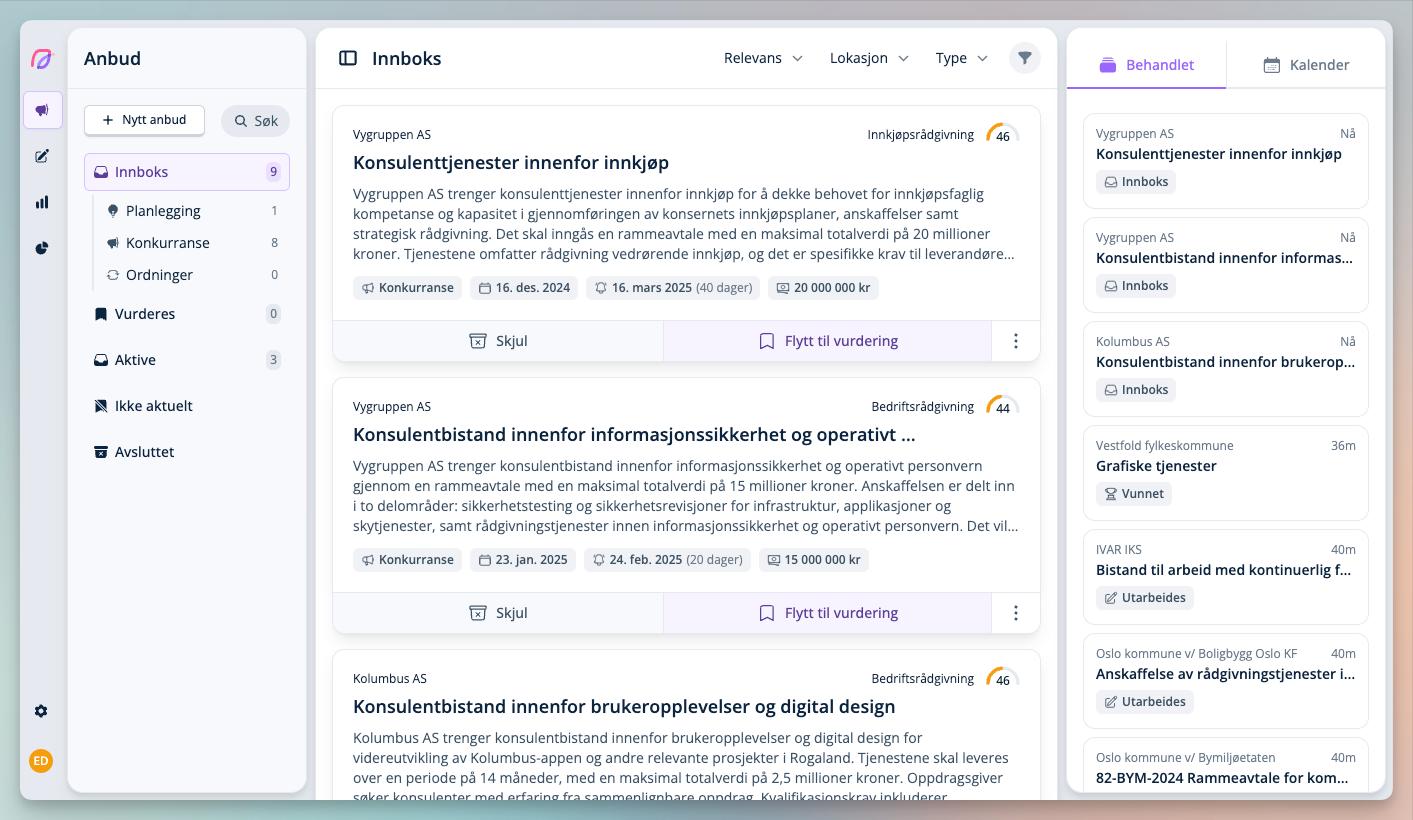Image resolution: width=1413 pixels, height=820 pixels.
Task: Open the Lokasjon dropdown
Action: [x=869, y=58]
